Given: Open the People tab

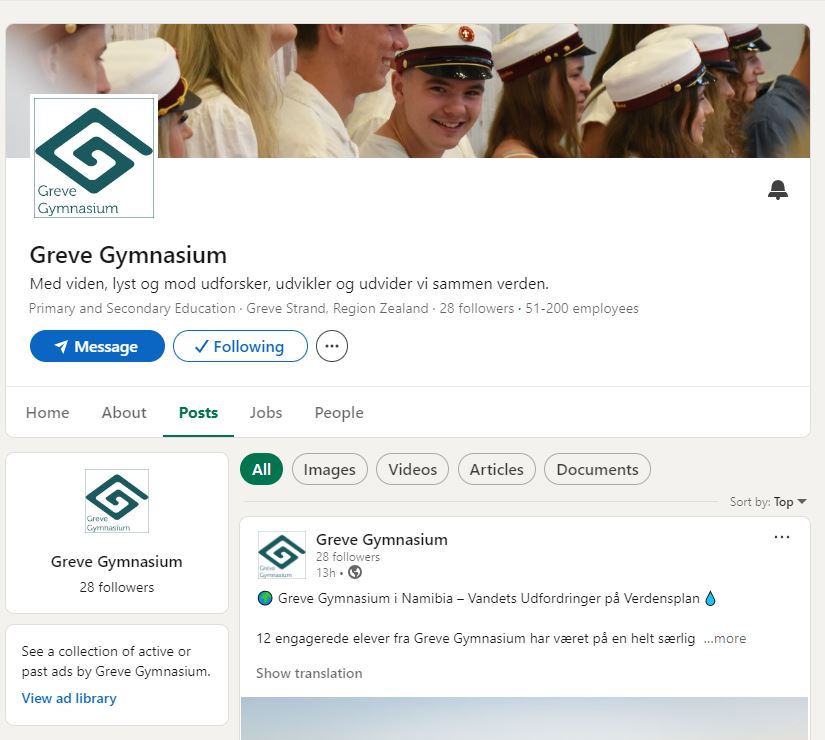Looking at the screenshot, I should [x=339, y=413].
